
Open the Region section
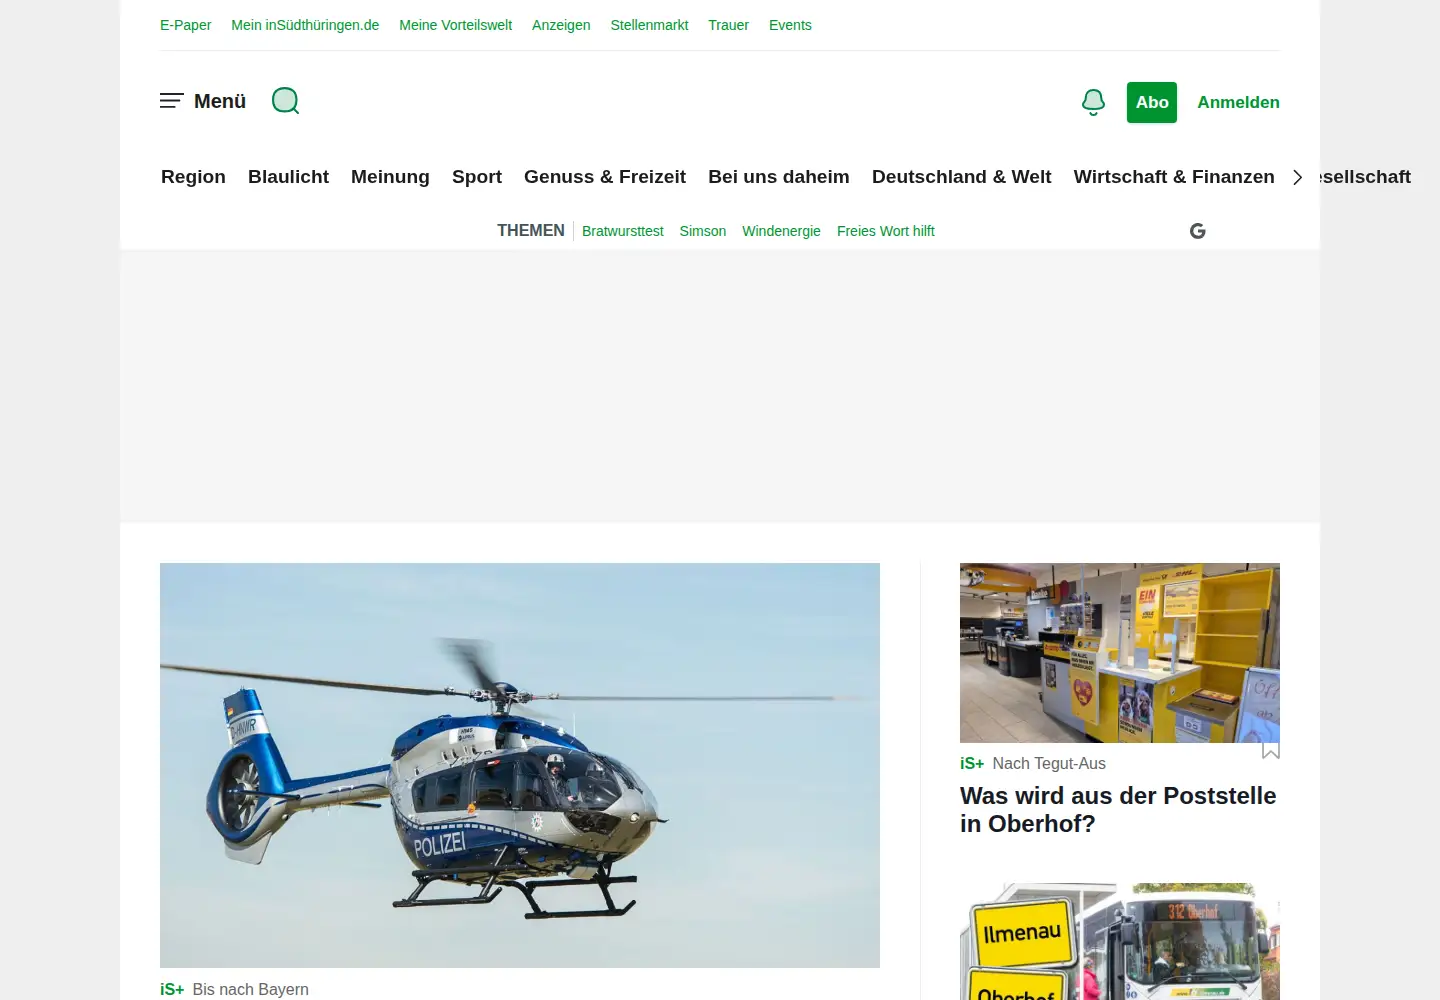193,177
